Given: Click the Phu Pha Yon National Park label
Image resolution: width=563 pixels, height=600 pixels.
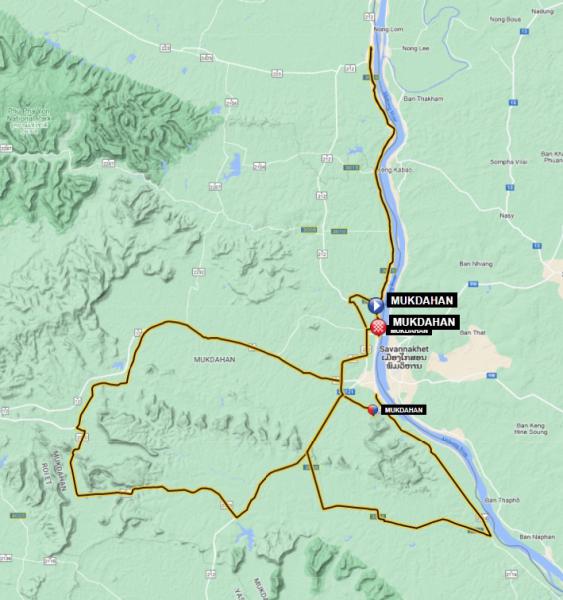Looking at the screenshot, I should pyautogui.click(x=28, y=118).
